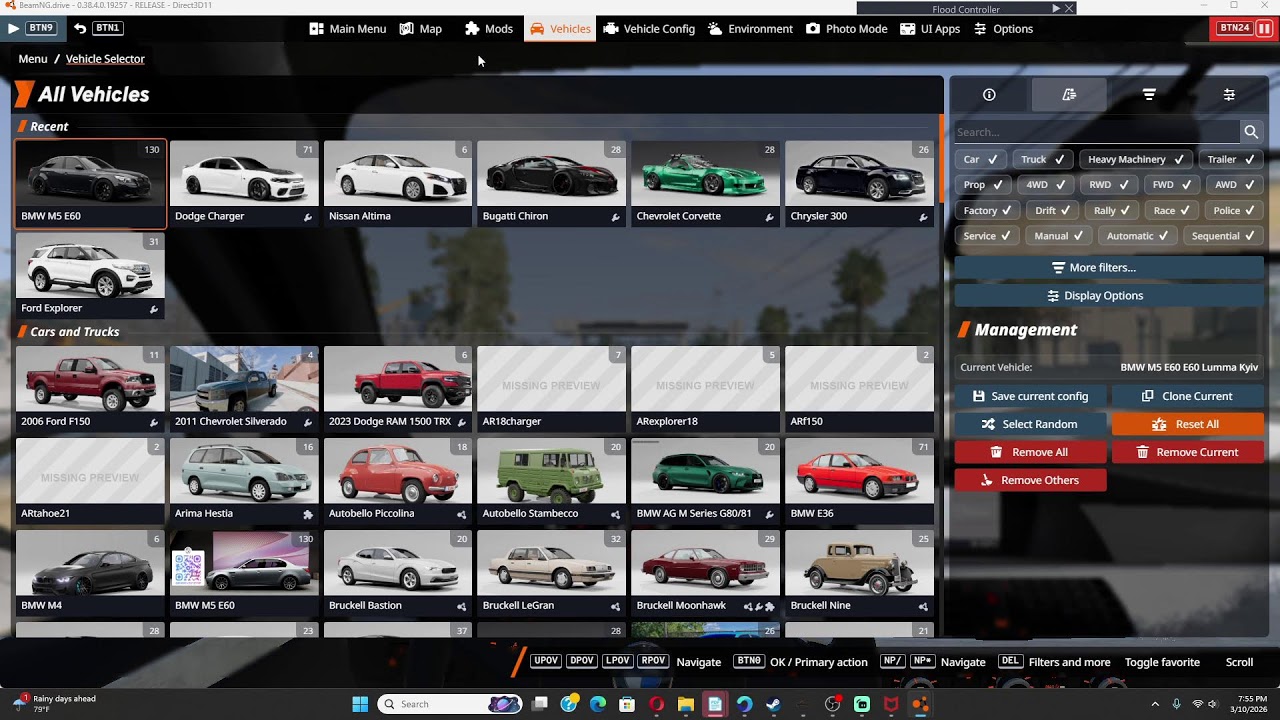Toggle the Drift filter
This screenshot has width=1280, height=720.
coord(1054,211)
